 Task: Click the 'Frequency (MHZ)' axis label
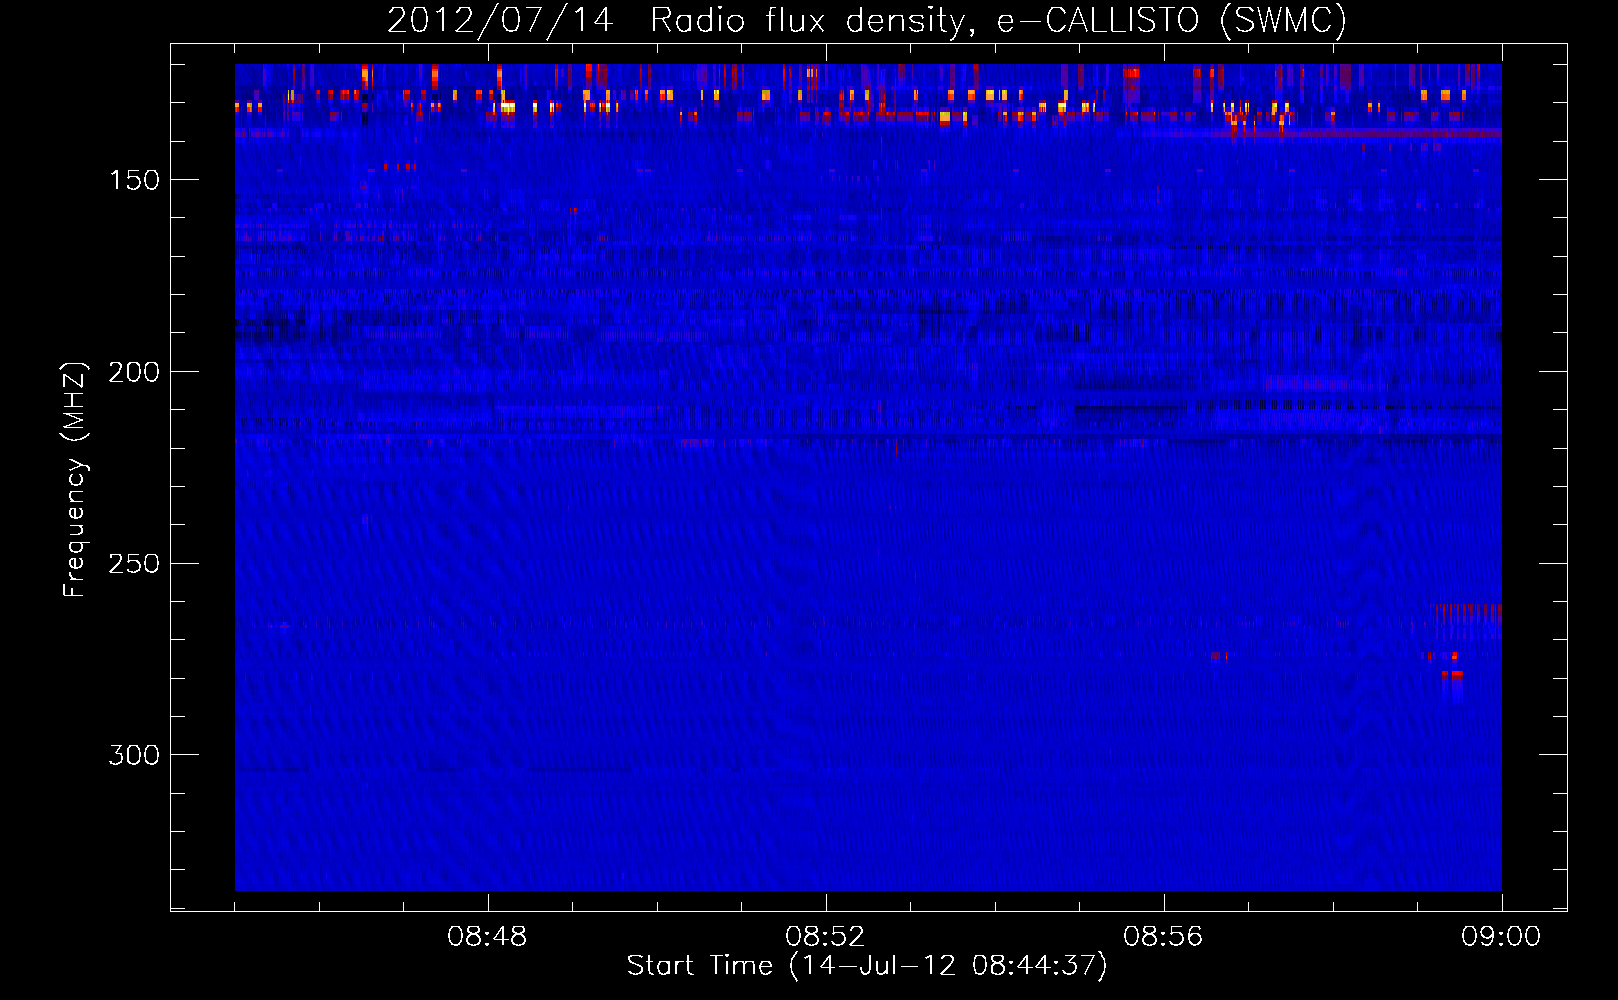coord(75,479)
